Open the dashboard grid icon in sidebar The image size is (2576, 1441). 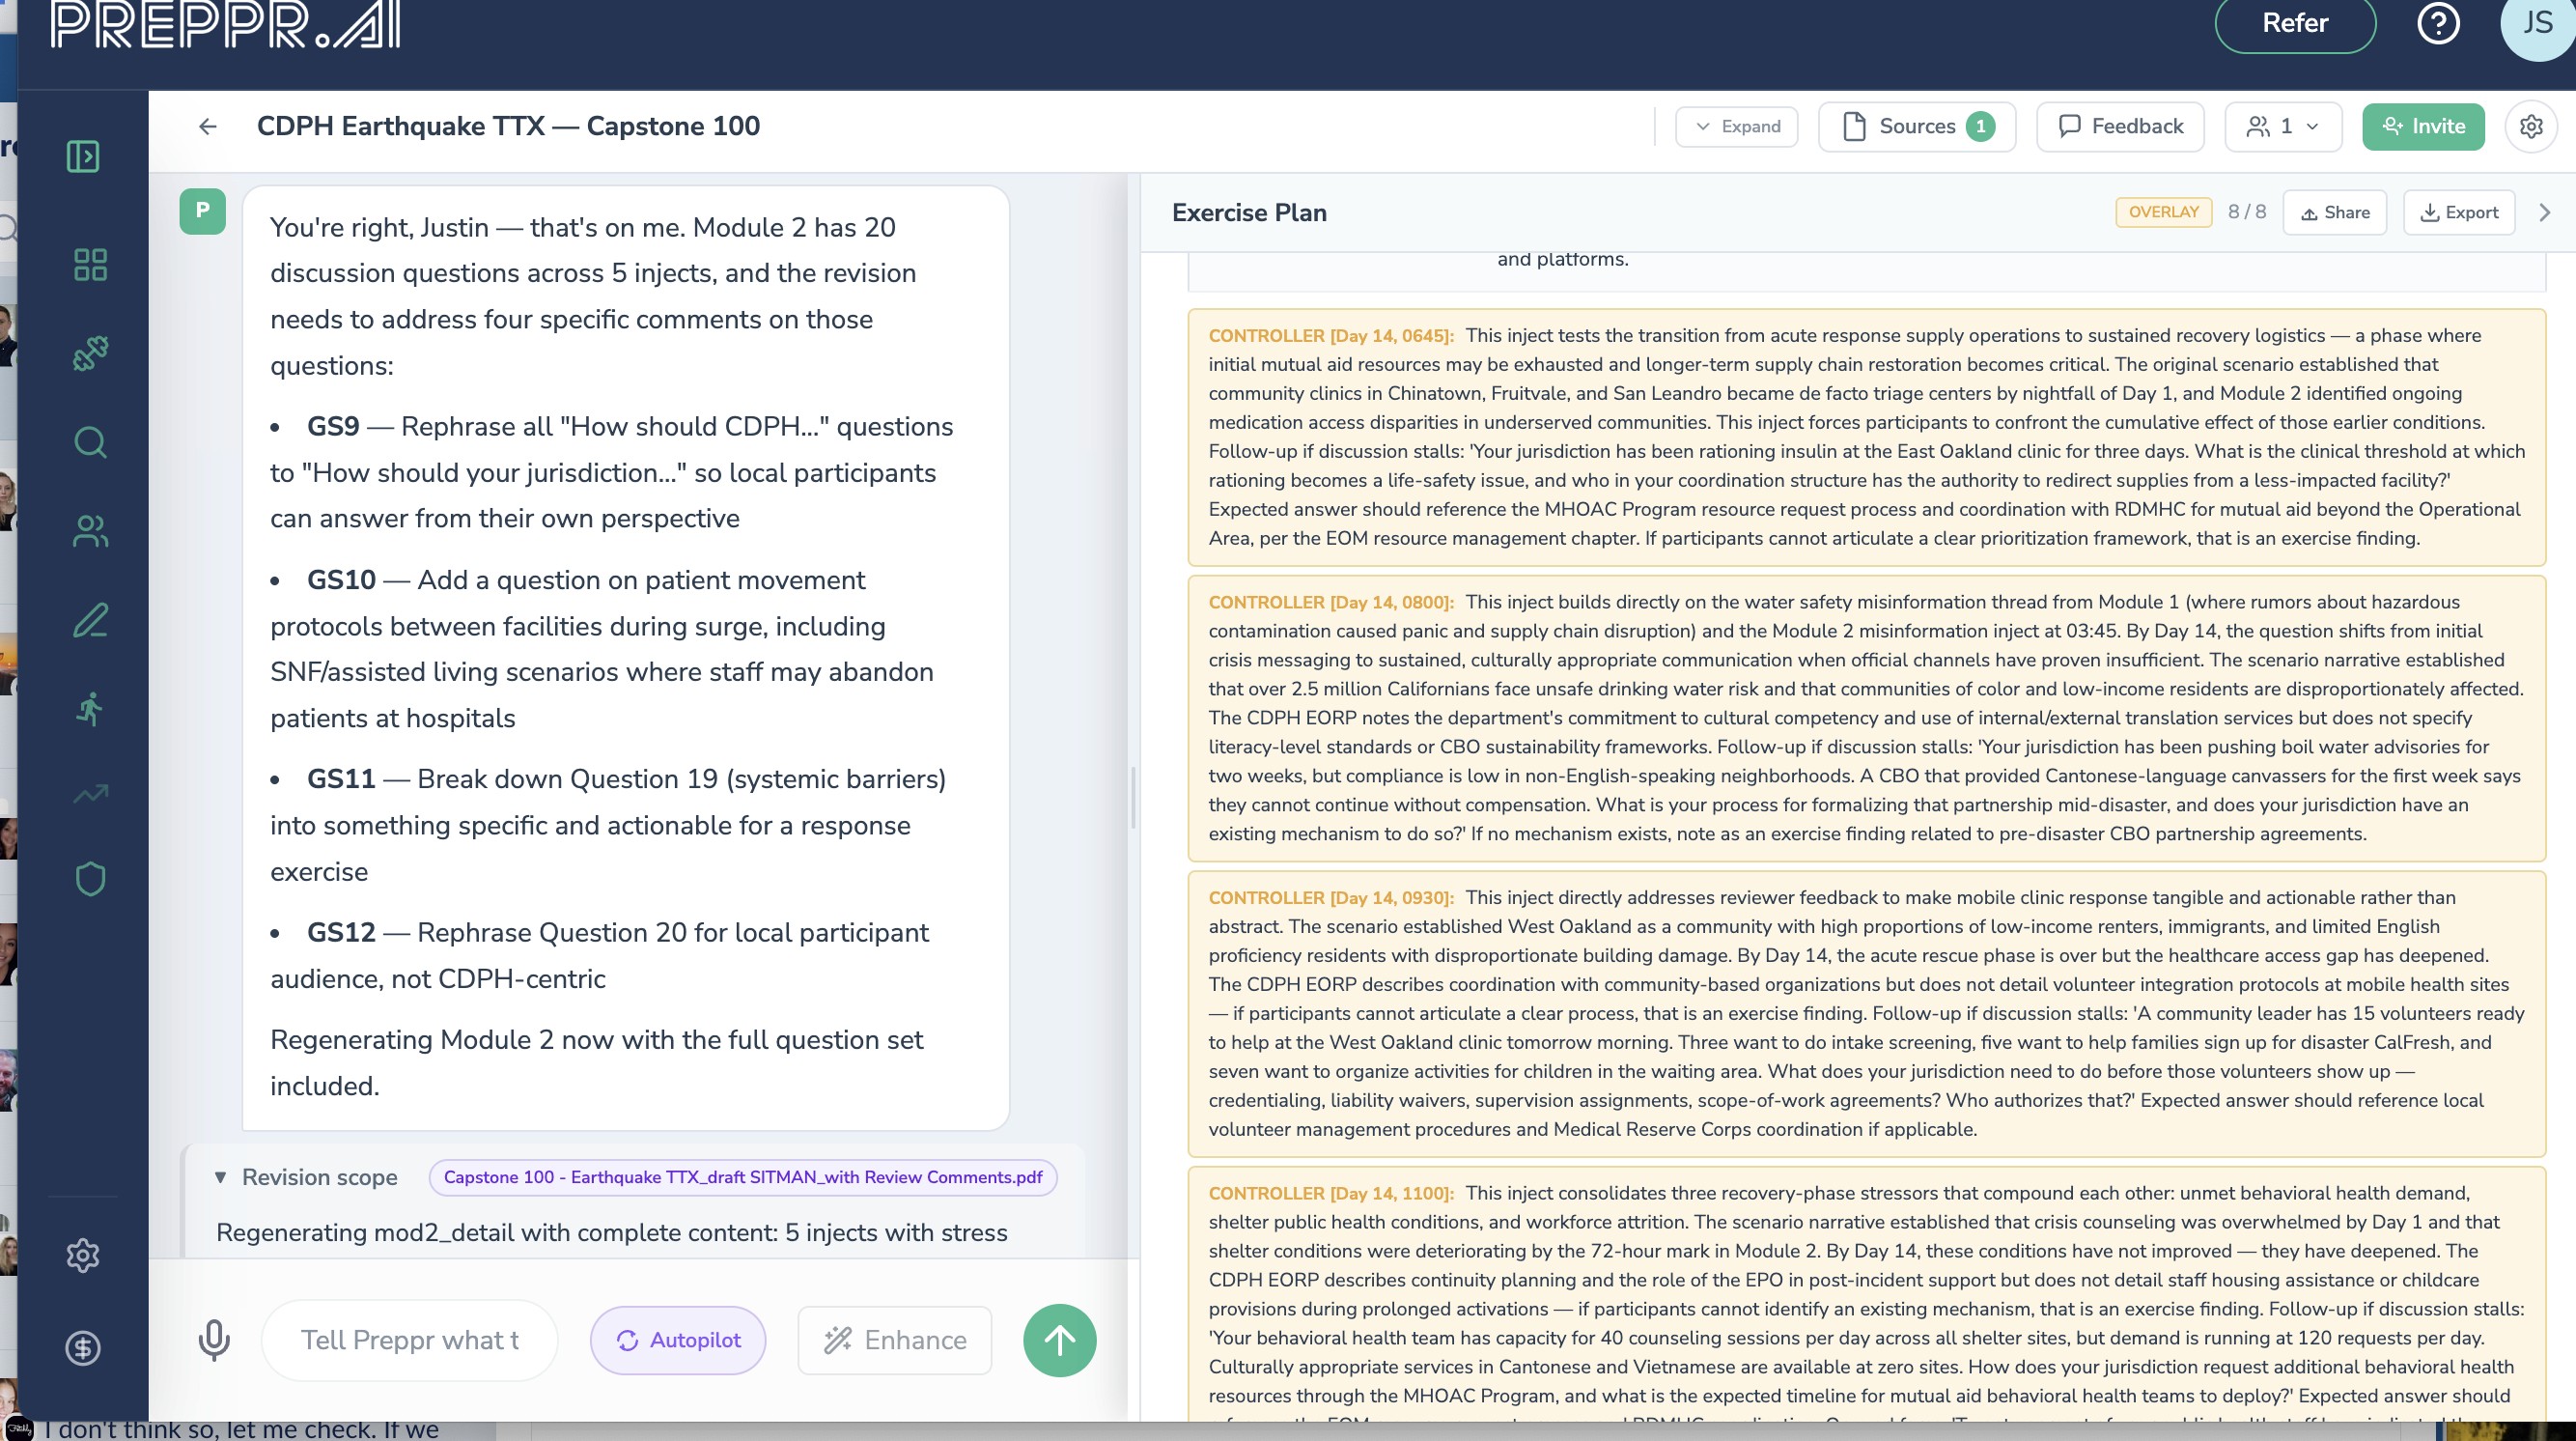pyautogui.click(x=90, y=265)
